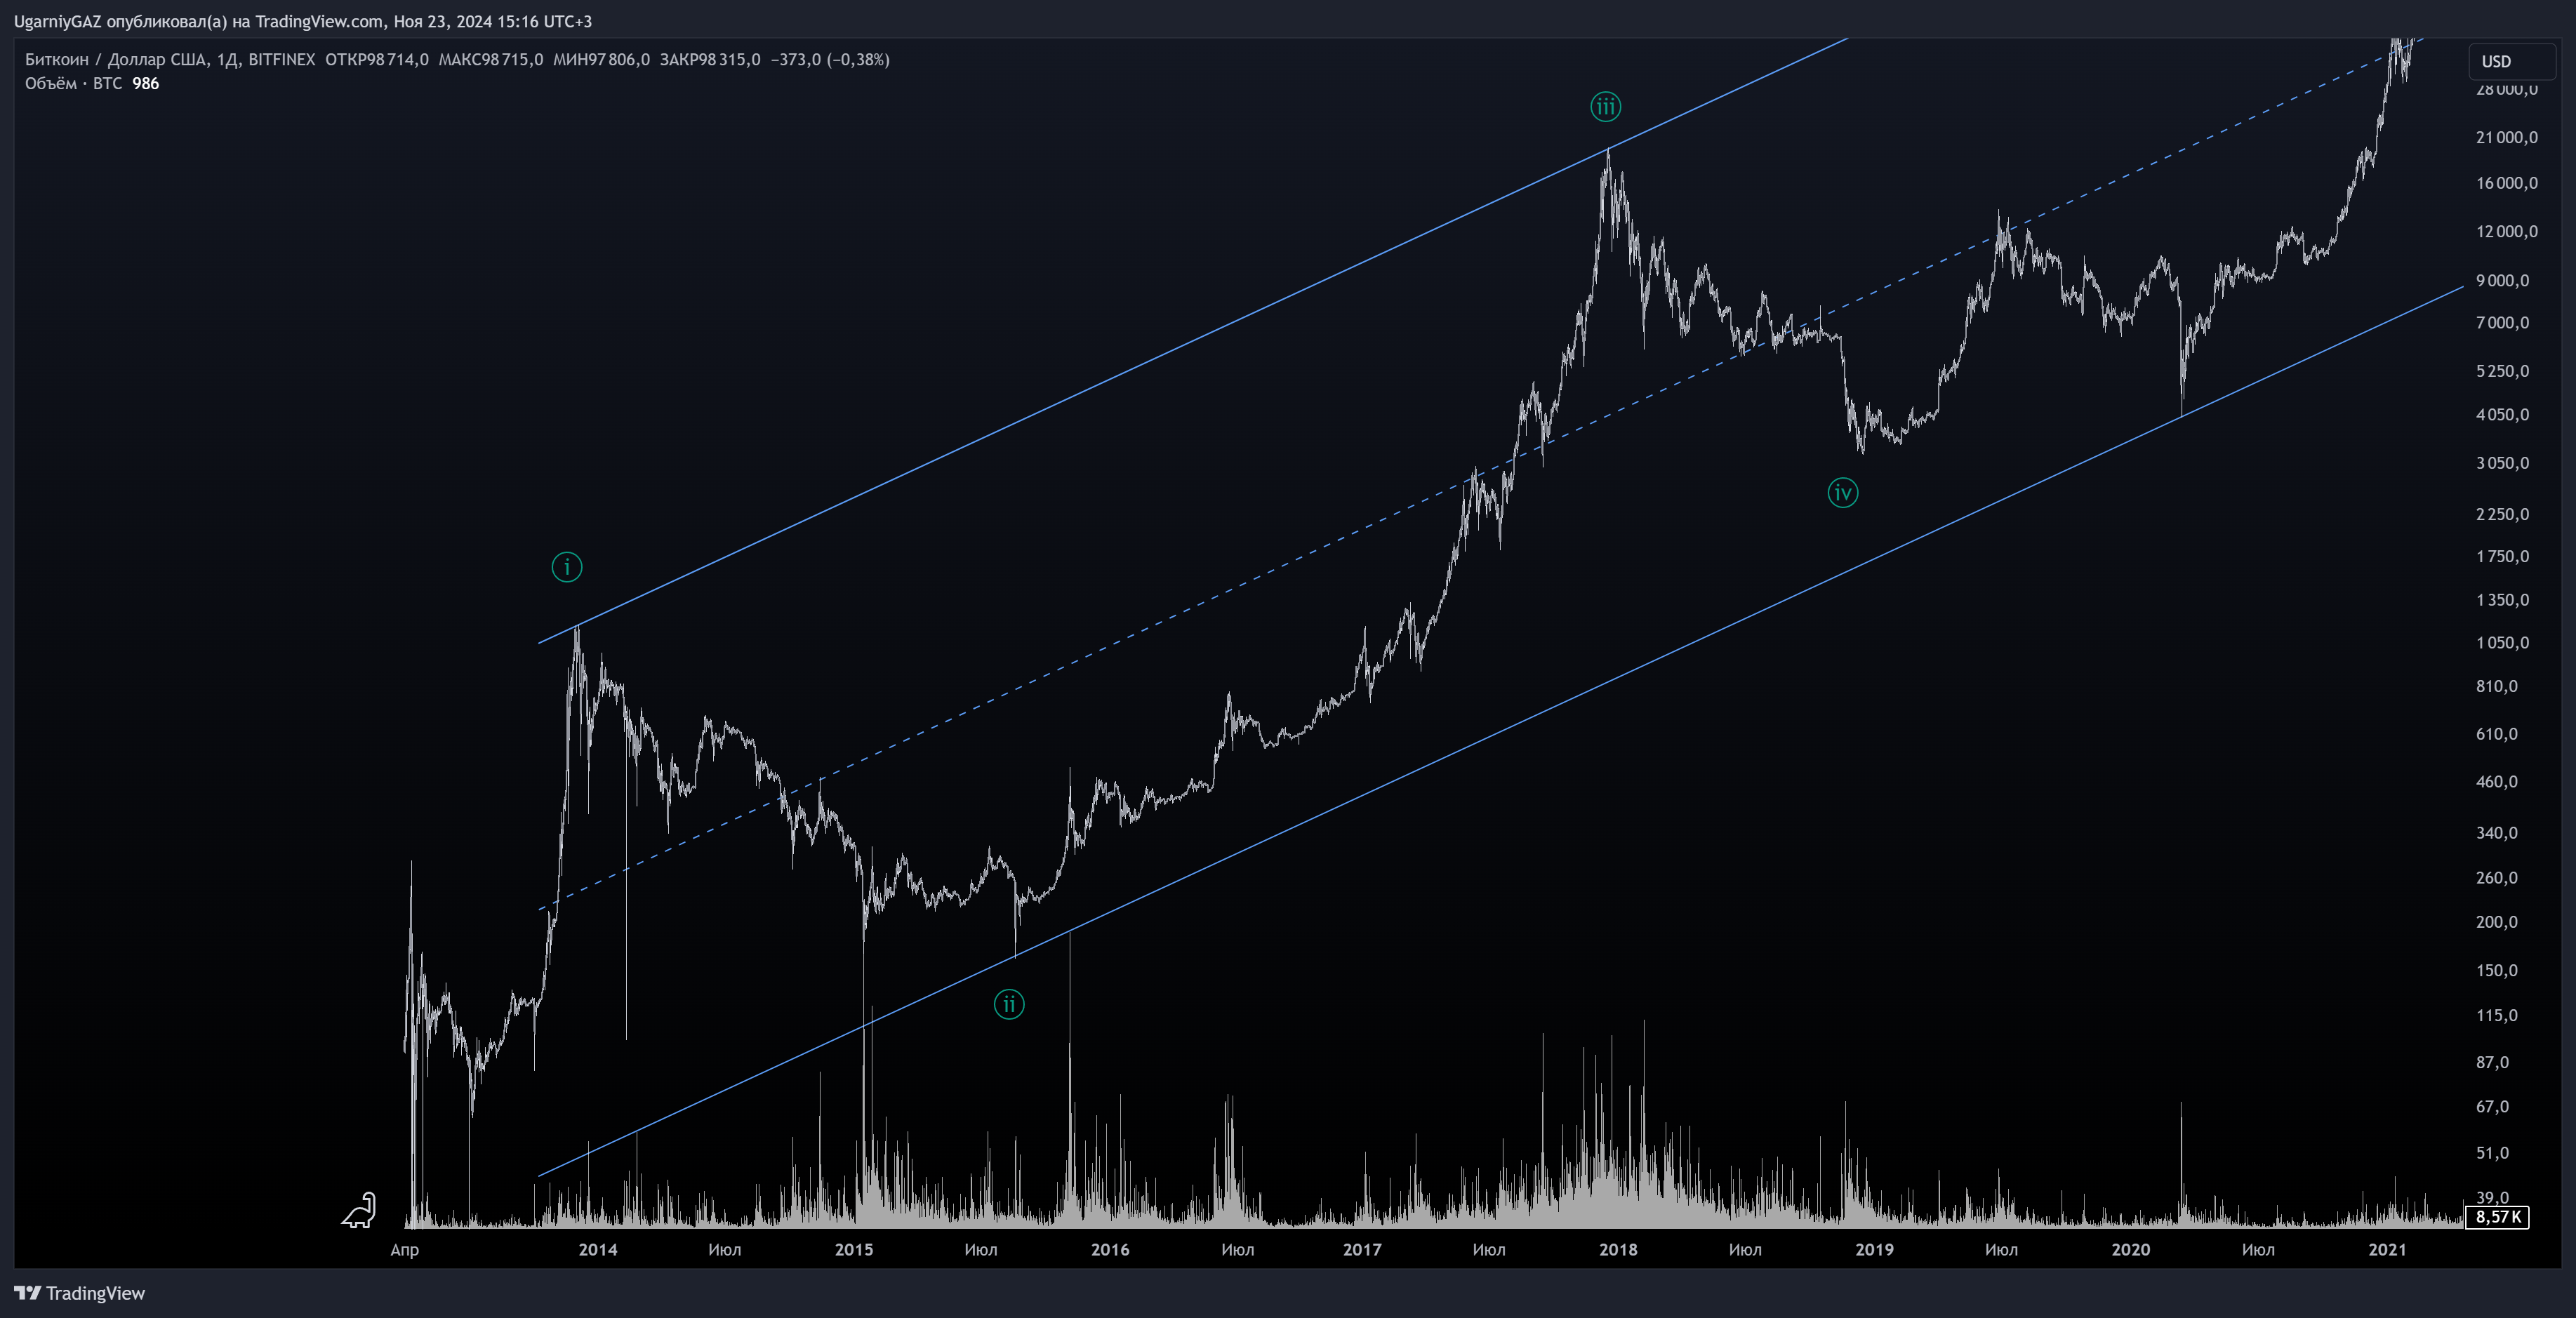This screenshot has width=2576, height=1318.
Task: Click the 200,0 price axis label
Action: point(2496,922)
